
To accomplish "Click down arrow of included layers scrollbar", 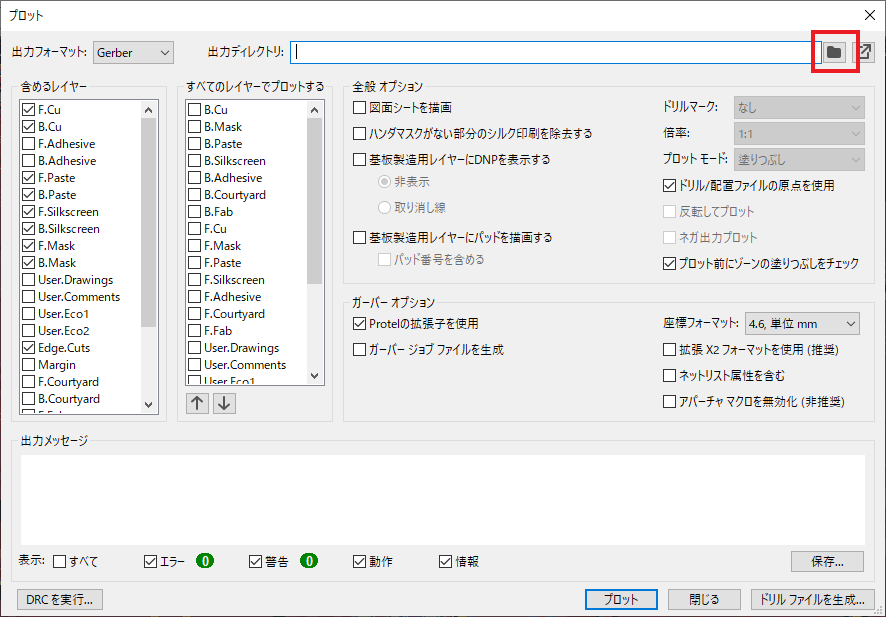I will pyautogui.click(x=149, y=405).
